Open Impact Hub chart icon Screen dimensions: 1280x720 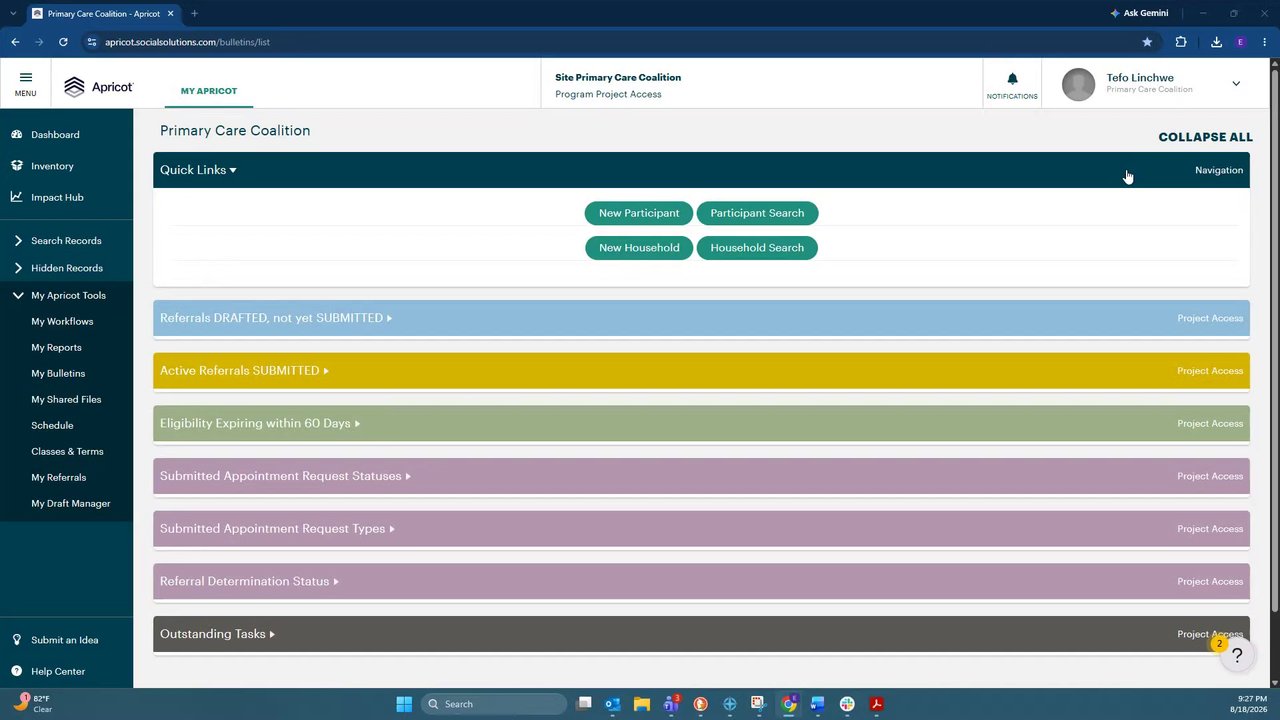point(17,197)
